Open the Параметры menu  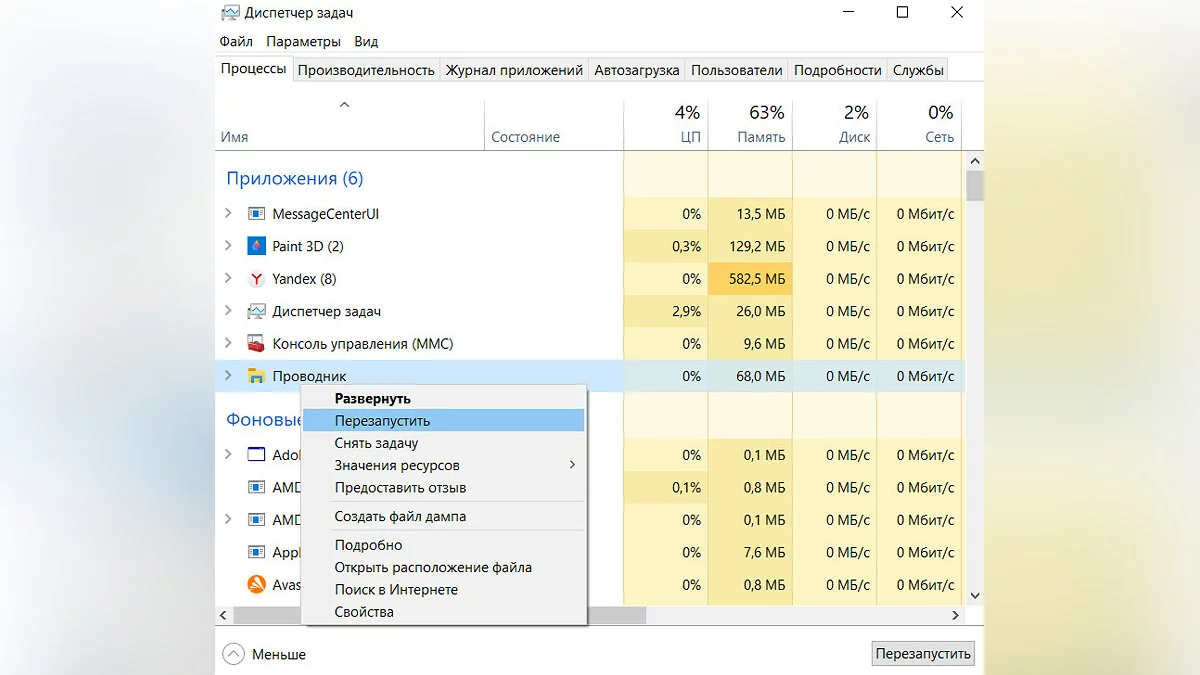tap(303, 42)
